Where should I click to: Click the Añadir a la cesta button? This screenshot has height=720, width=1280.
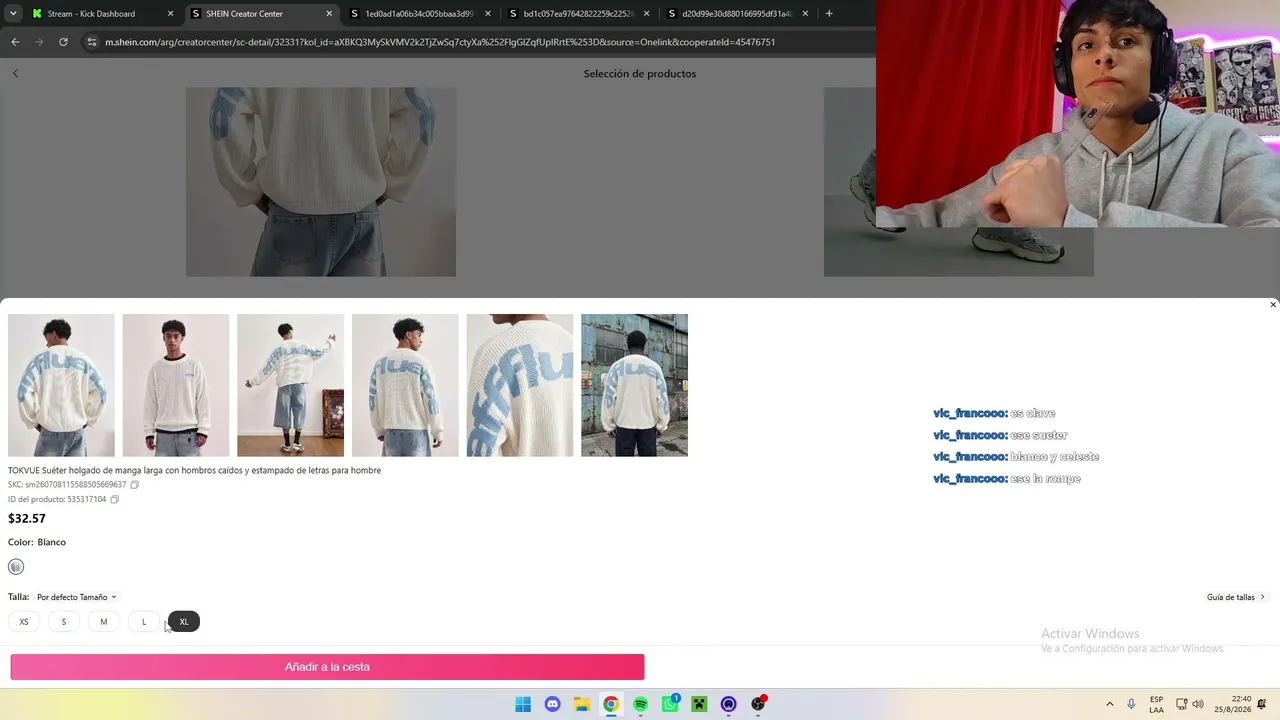pyautogui.click(x=327, y=667)
